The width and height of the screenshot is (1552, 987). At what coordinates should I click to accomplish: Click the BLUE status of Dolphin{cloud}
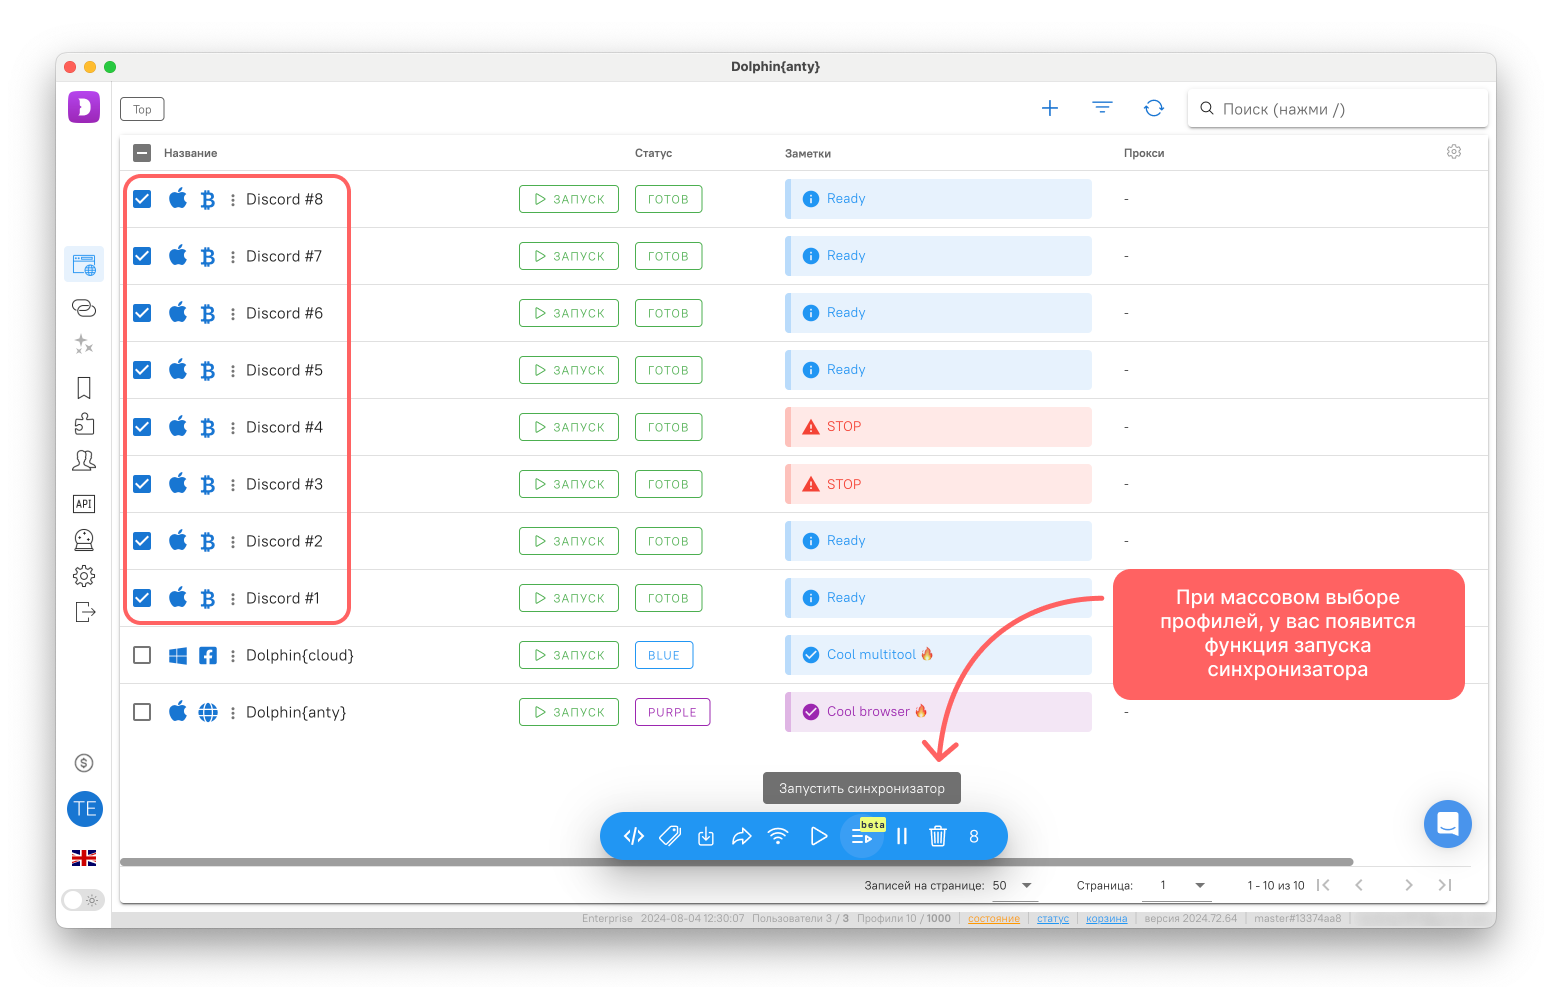pos(664,655)
